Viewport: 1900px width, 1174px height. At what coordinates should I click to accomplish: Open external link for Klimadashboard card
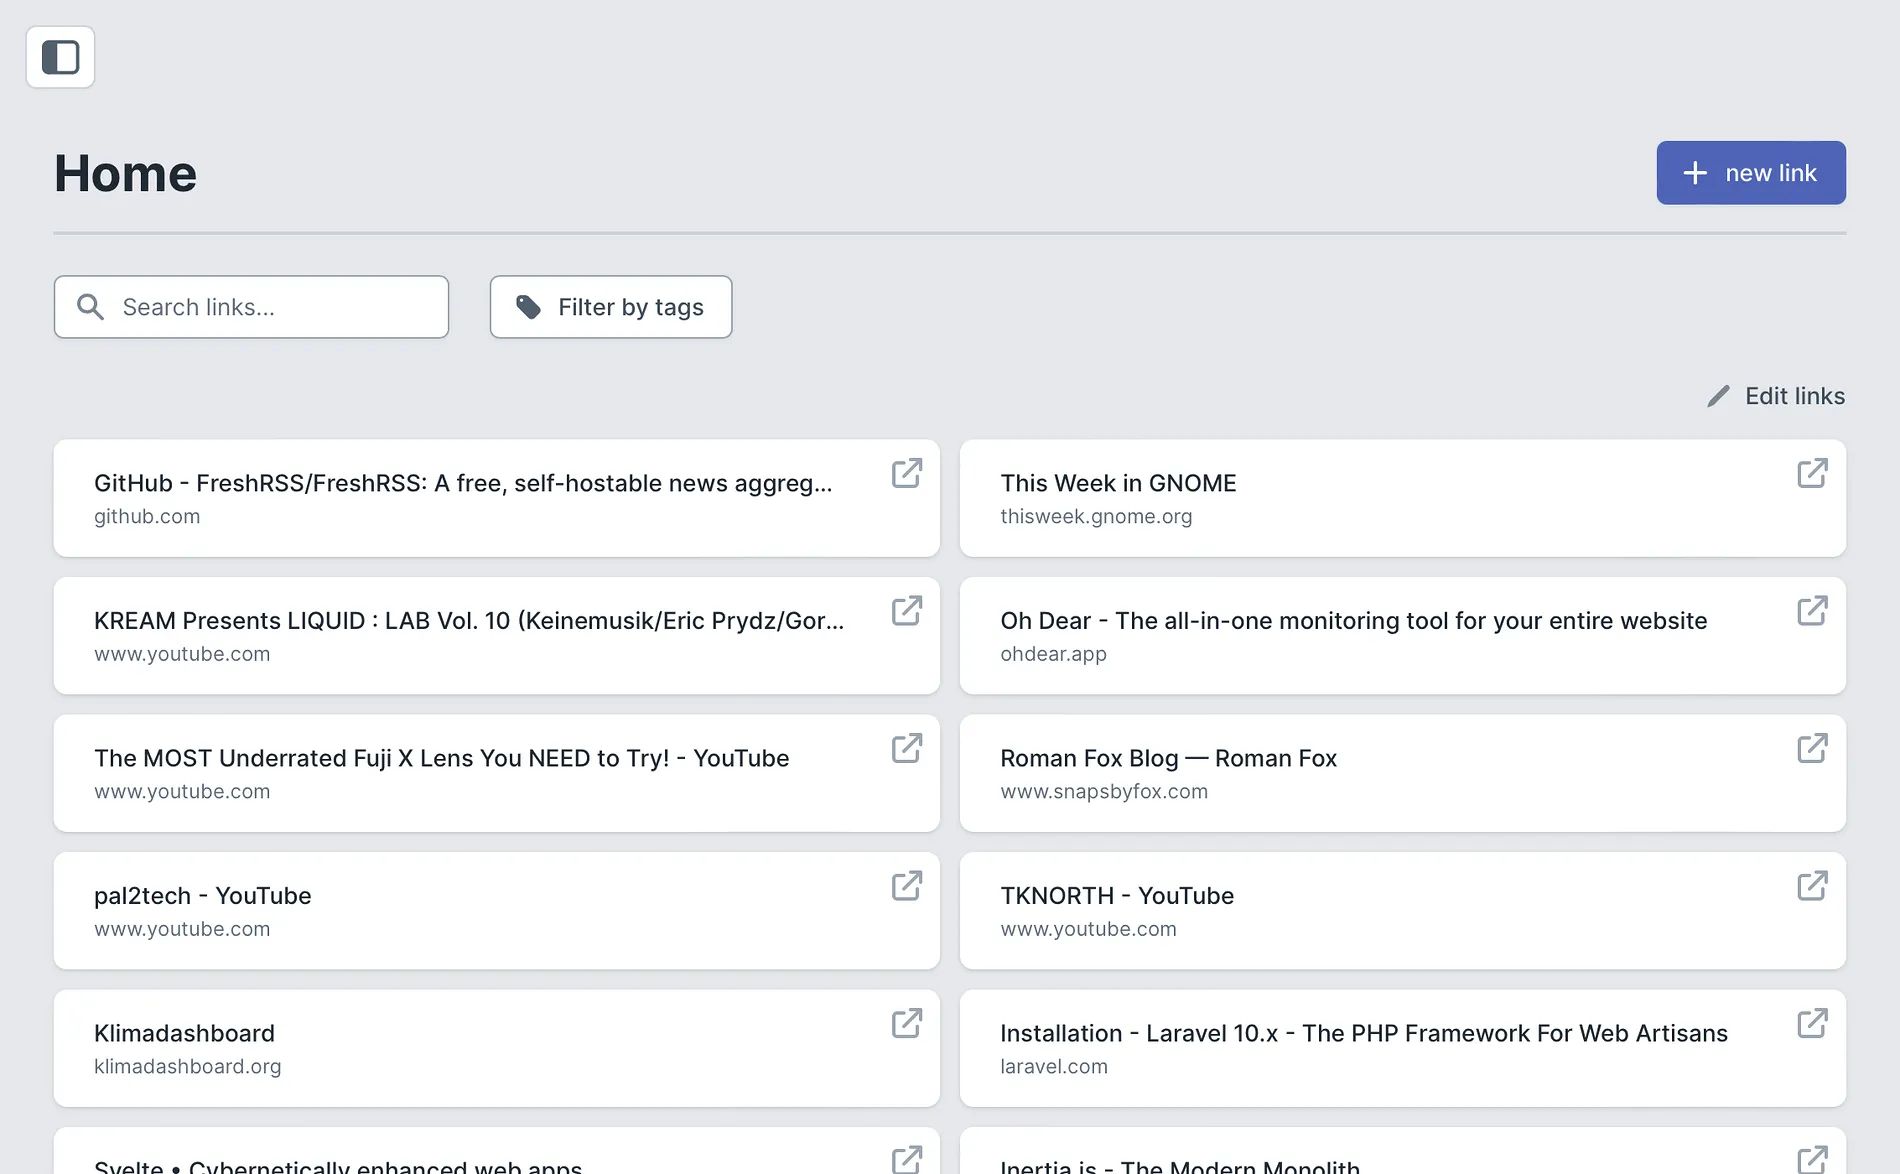(907, 1023)
